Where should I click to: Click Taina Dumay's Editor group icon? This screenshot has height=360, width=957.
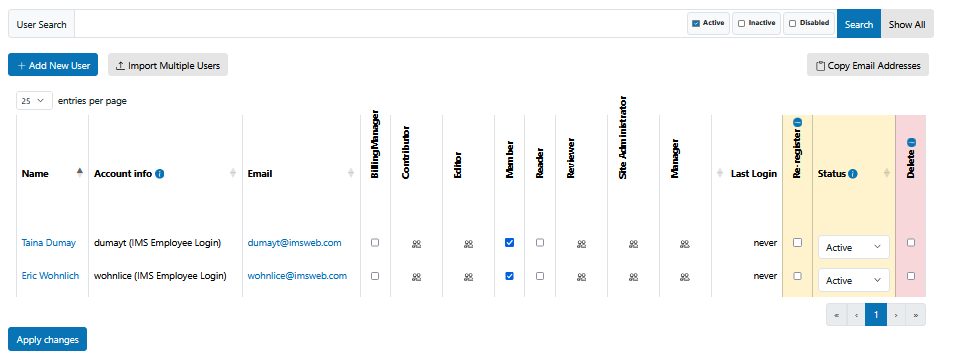469,243
